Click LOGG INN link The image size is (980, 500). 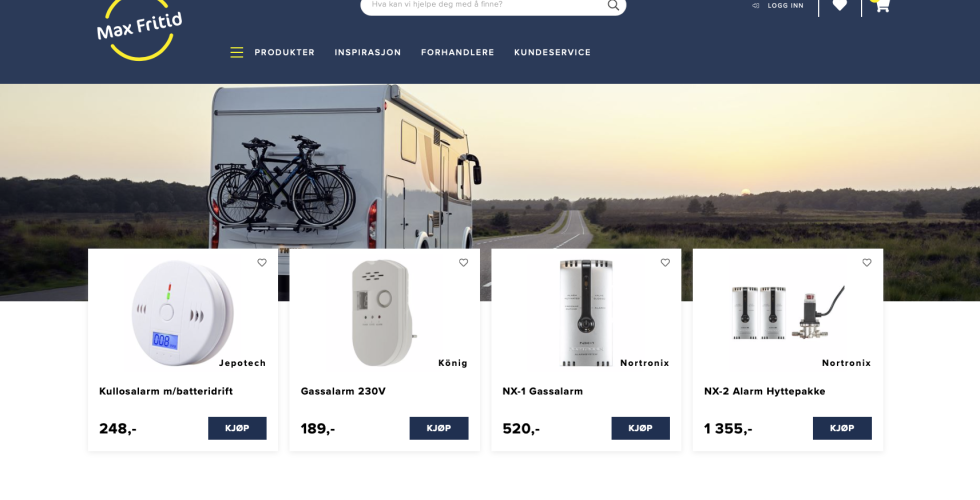786,6
